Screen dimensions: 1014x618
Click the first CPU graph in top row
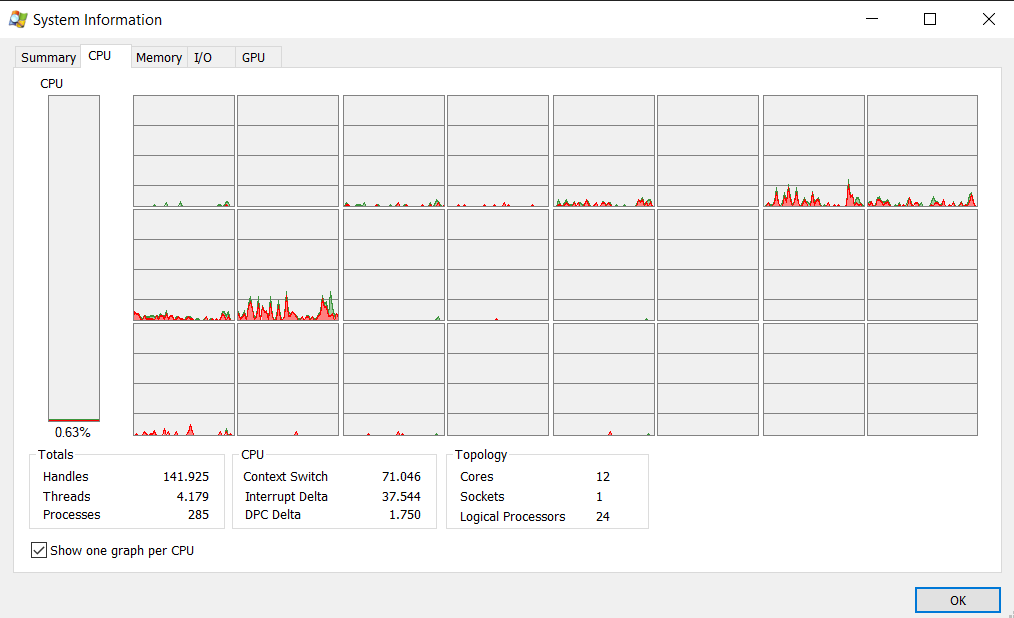point(184,151)
